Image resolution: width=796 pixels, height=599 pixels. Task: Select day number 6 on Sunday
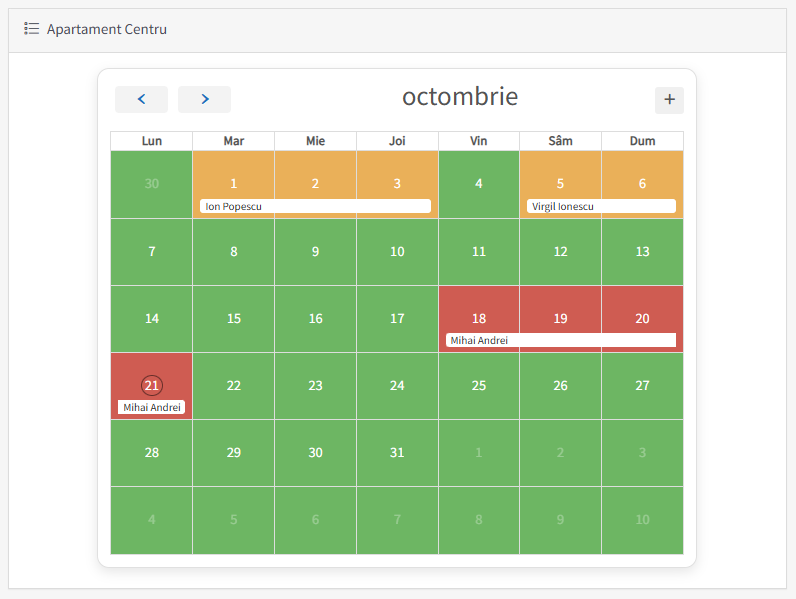click(x=642, y=184)
